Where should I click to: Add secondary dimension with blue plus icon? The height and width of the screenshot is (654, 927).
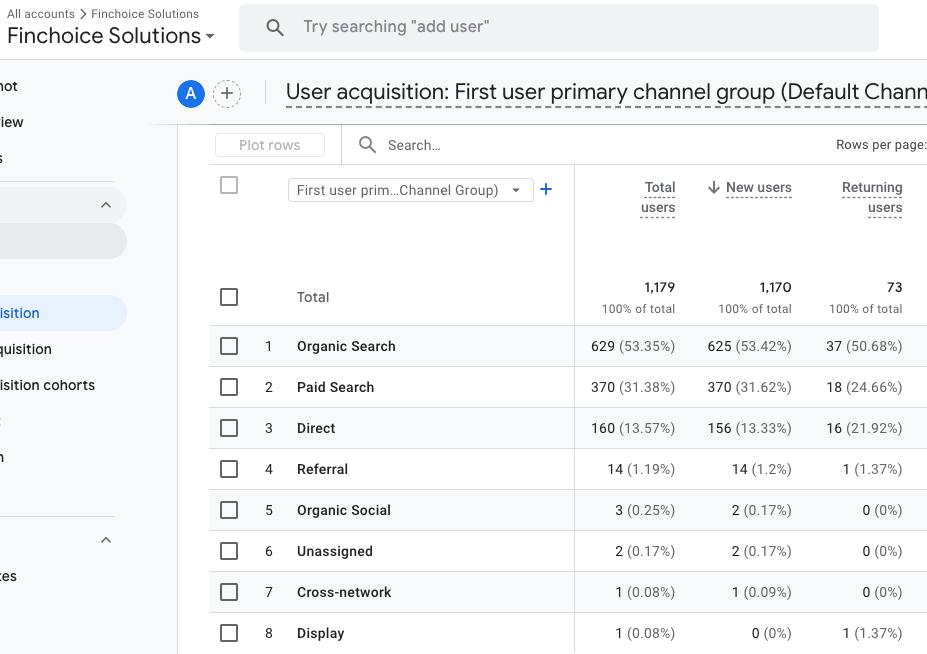(546, 189)
